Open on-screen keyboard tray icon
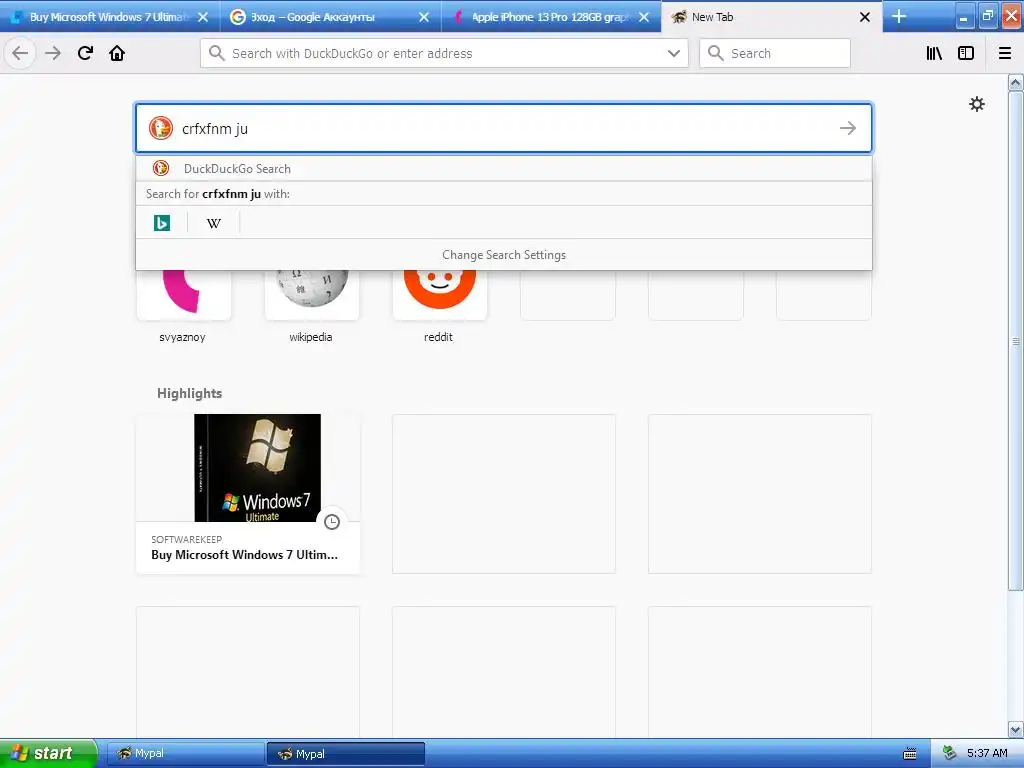 click(910, 754)
